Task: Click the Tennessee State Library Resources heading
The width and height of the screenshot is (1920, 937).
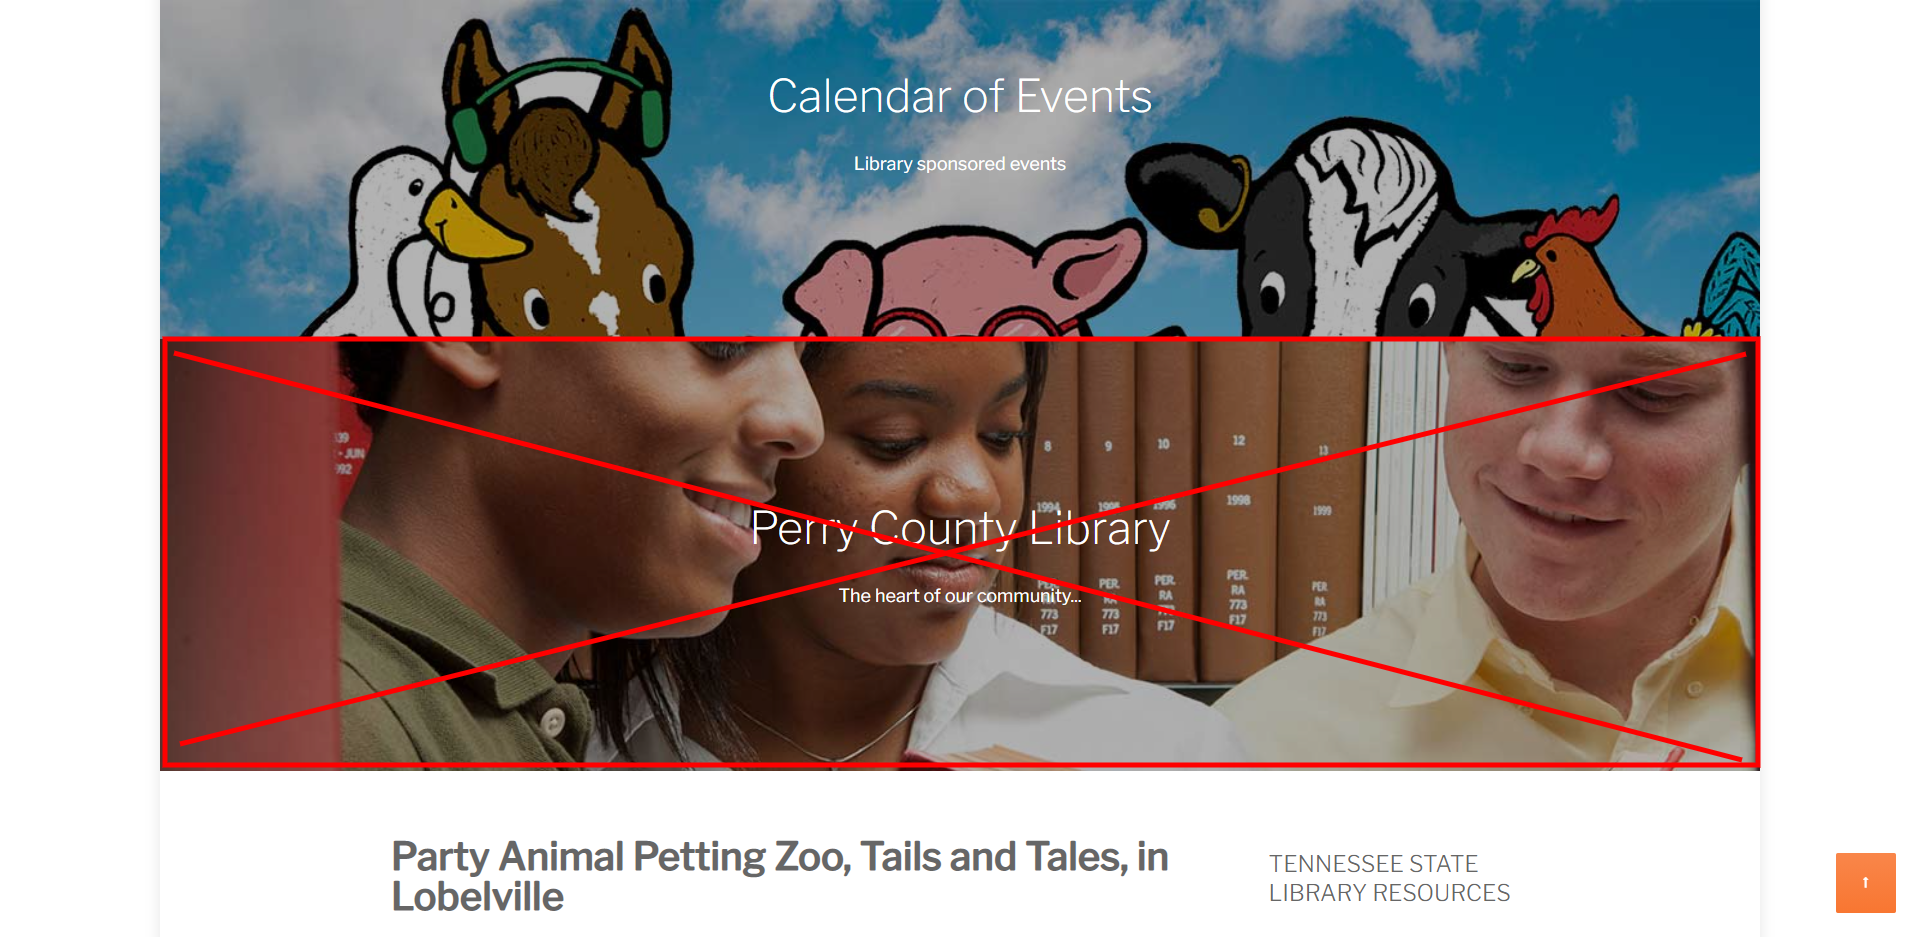Action: point(1389,878)
